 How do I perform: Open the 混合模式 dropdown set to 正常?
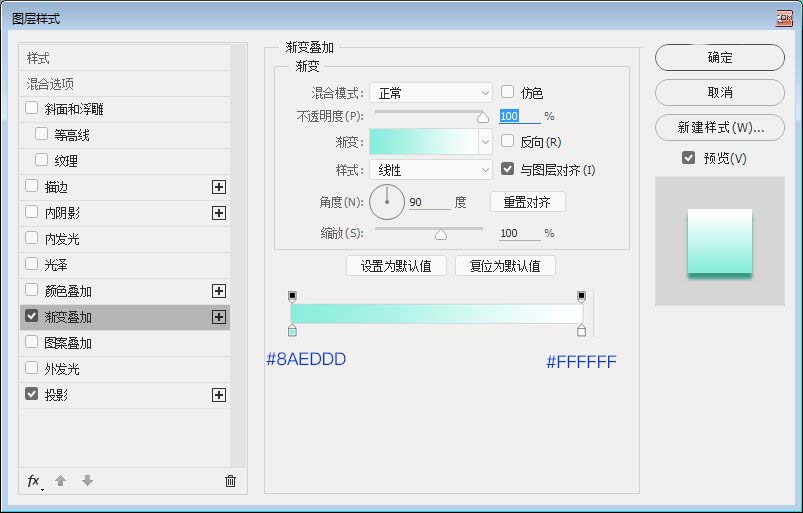point(431,93)
